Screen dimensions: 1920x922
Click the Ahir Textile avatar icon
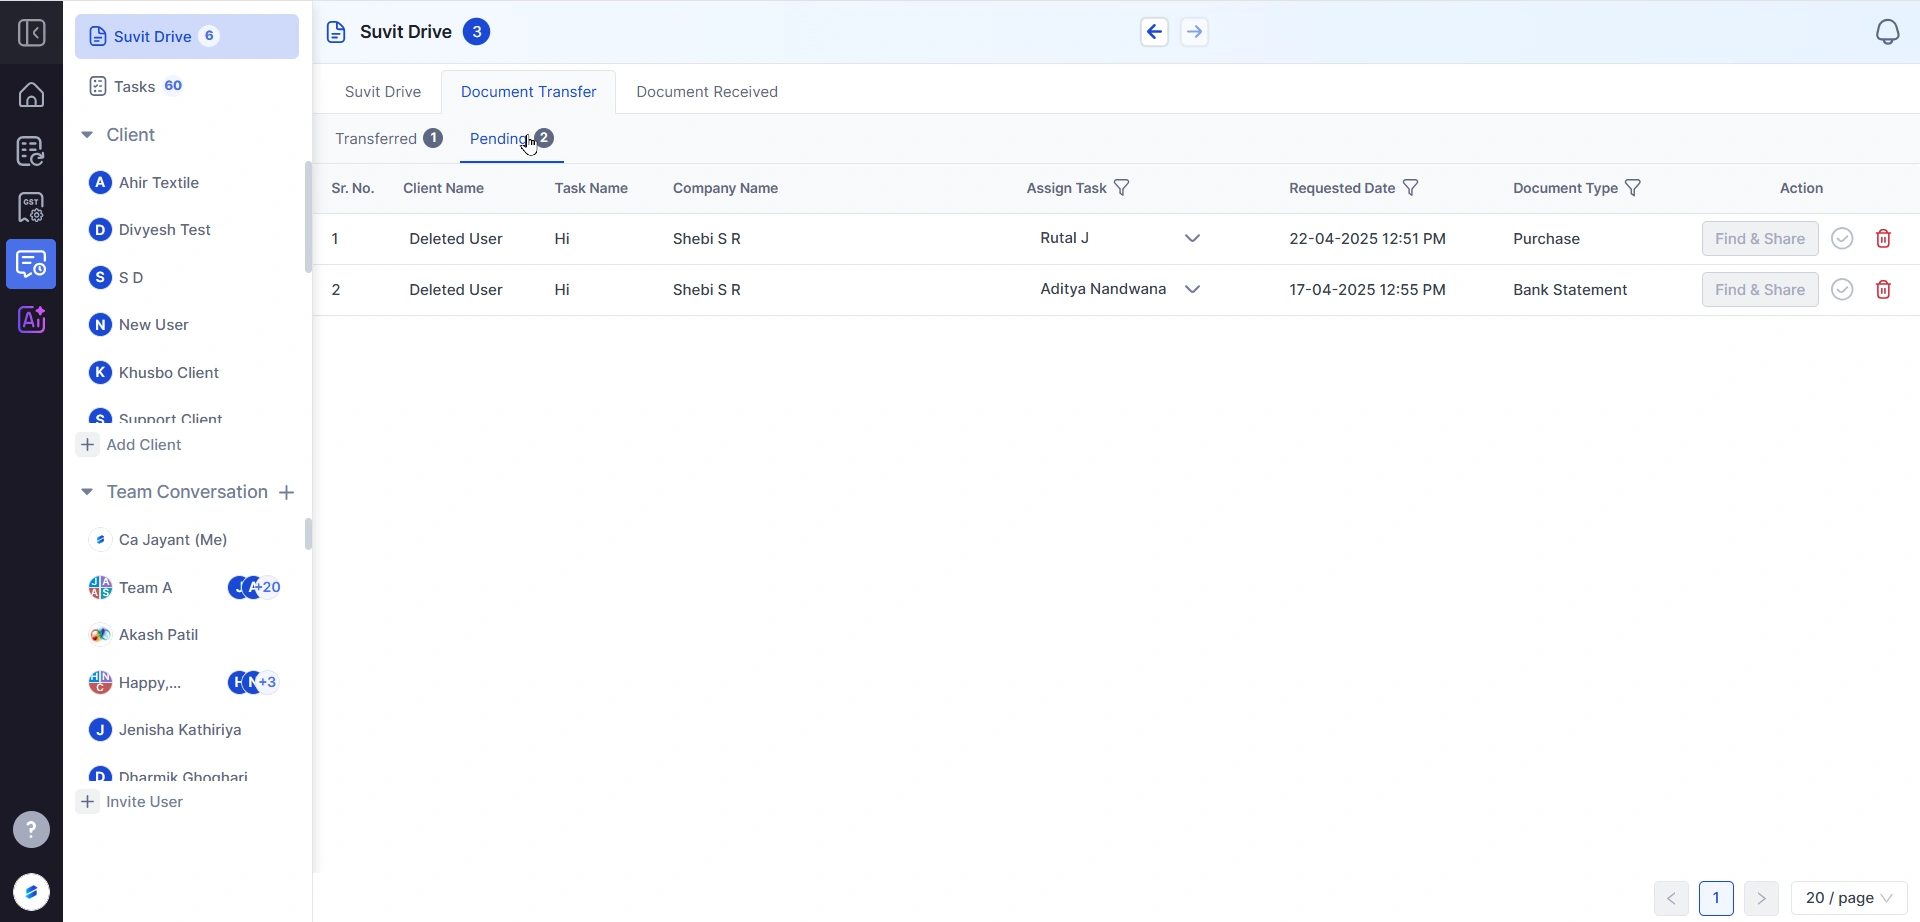100,183
